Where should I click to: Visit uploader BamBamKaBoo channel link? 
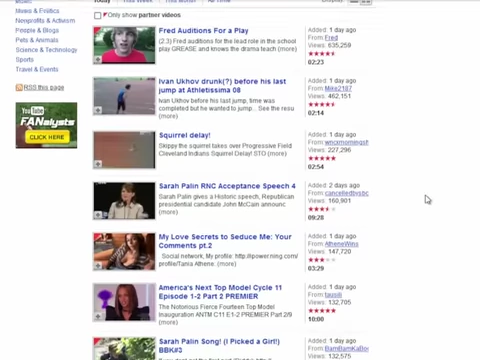click(347, 349)
